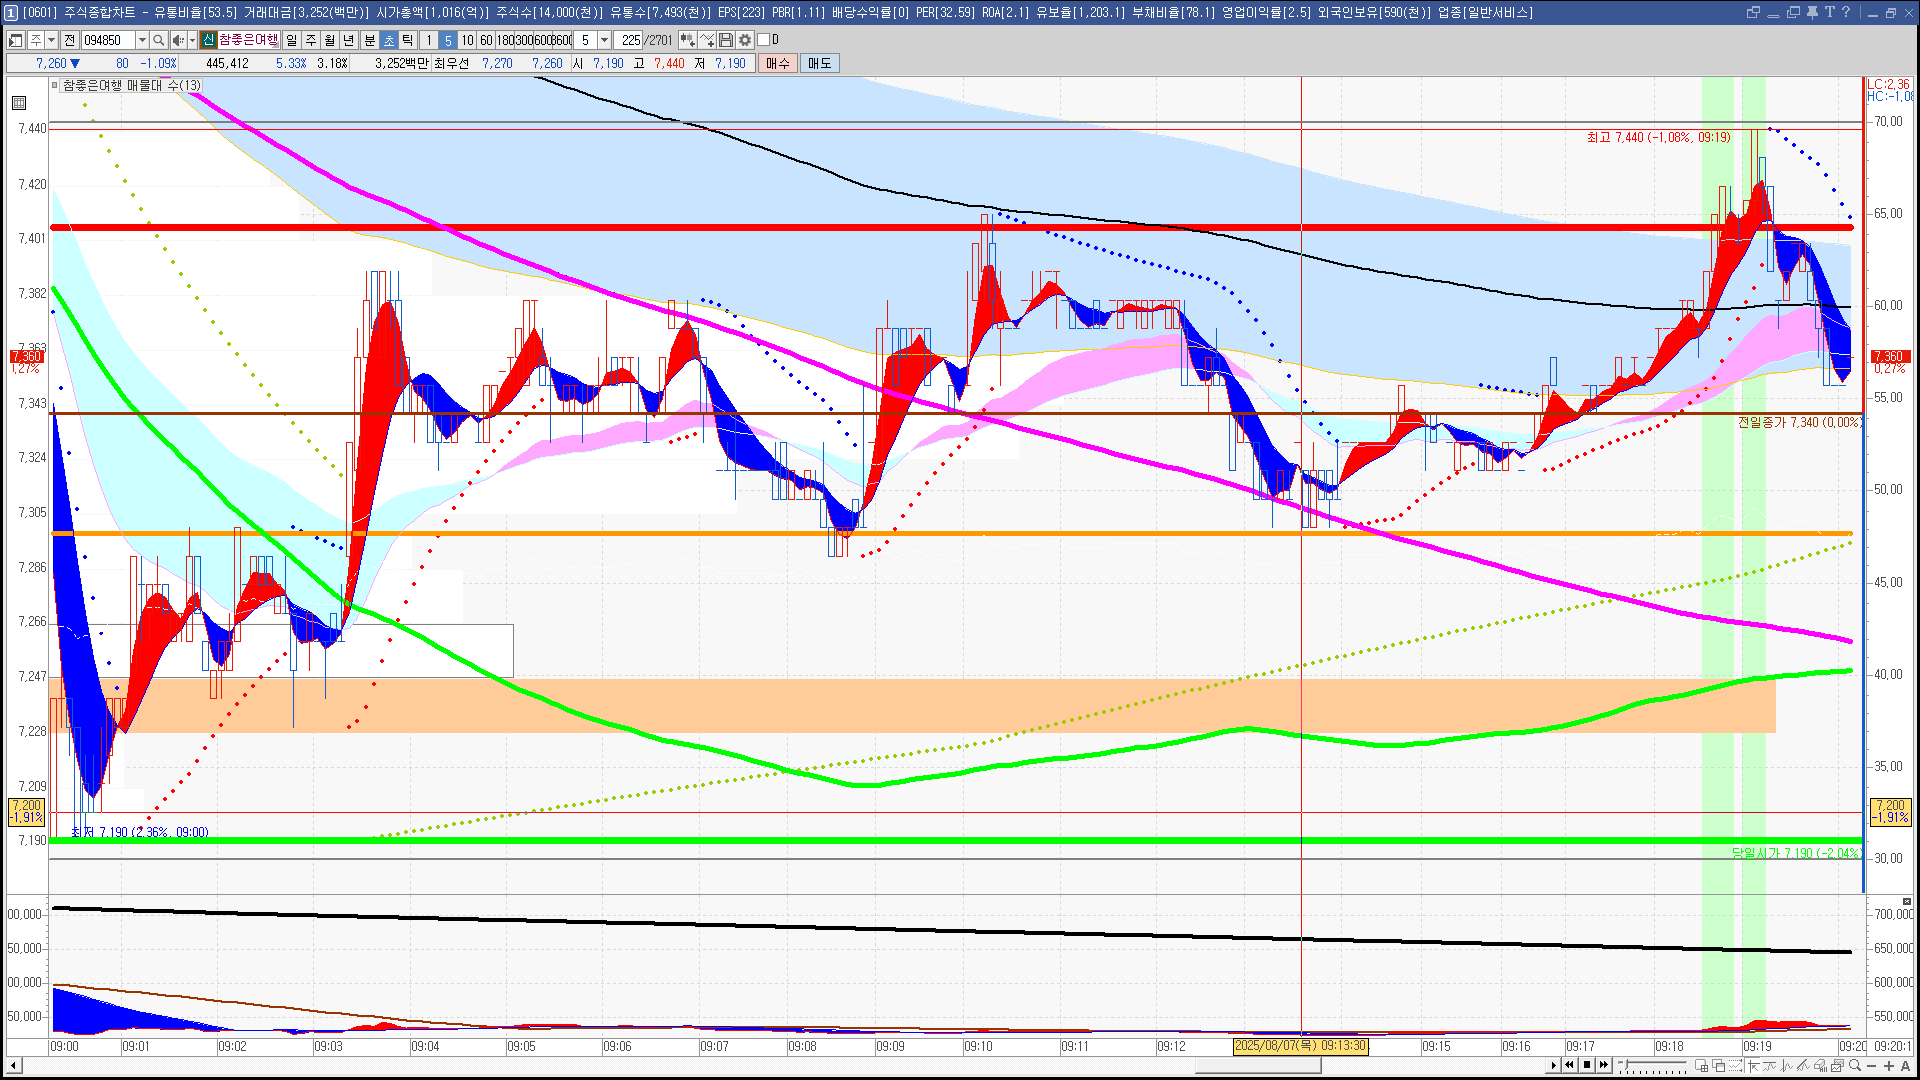Open chart settings gear icon
The width and height of the screenshot is (1920, 1080).
click(745, 40)
